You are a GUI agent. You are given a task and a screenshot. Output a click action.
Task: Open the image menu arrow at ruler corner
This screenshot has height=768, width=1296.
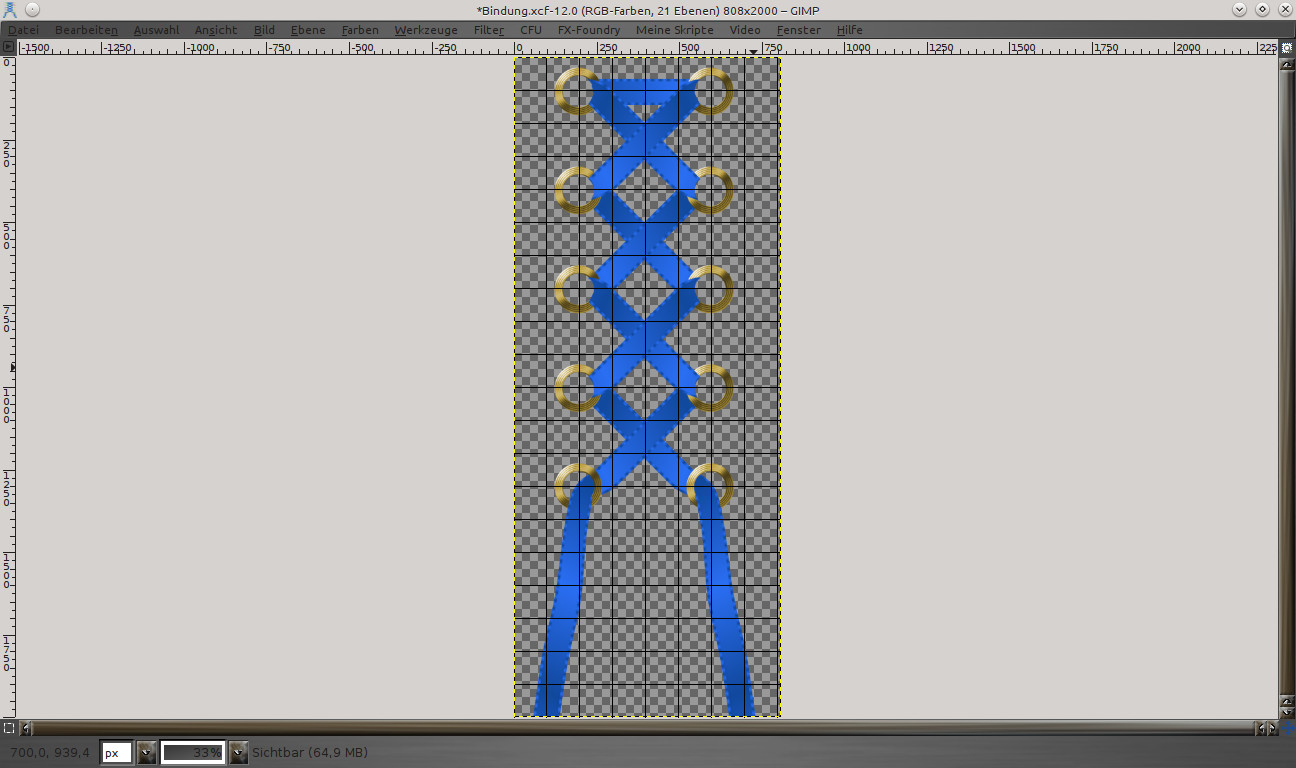pyautogui.click(x=9, y=47)
